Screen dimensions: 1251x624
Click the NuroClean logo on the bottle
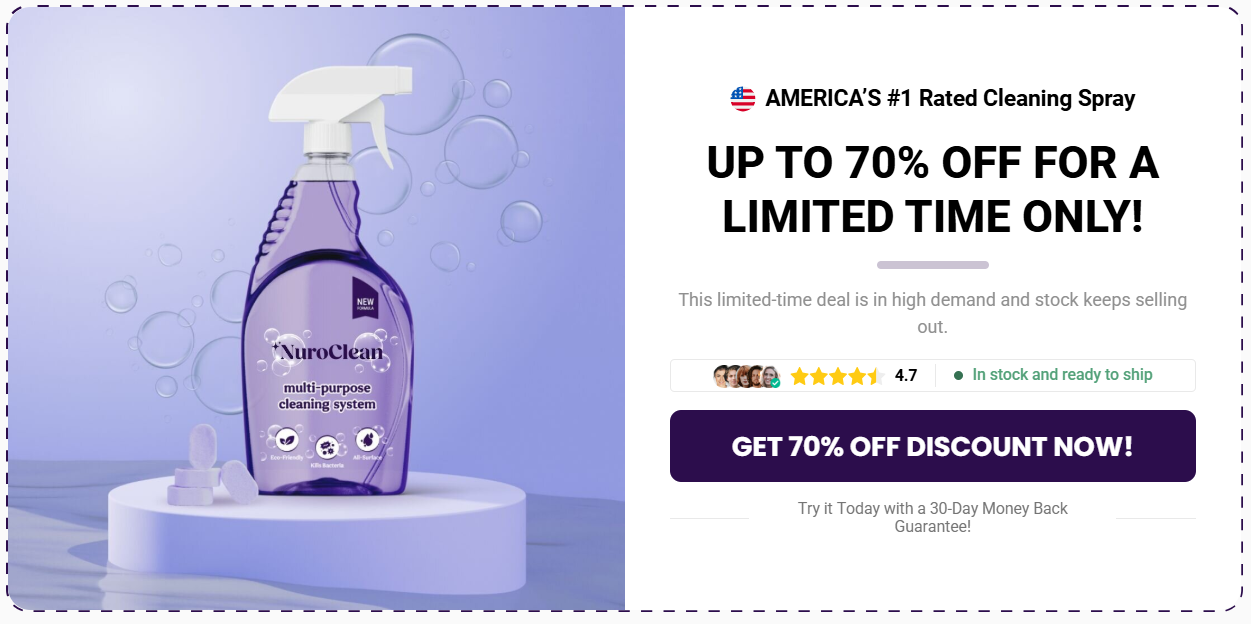pos(326,352)
